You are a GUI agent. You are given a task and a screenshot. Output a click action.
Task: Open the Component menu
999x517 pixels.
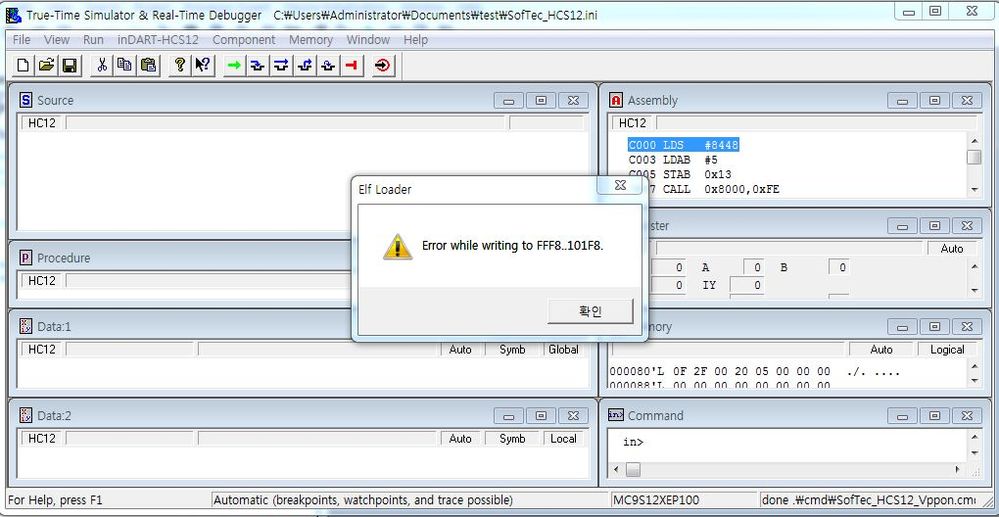[244, 40]
